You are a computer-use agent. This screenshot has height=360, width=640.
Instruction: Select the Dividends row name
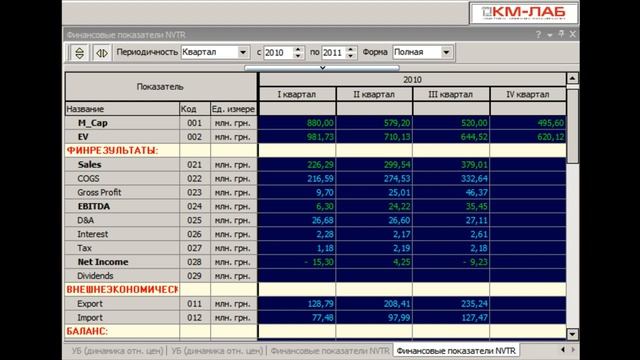coord(95,276)
